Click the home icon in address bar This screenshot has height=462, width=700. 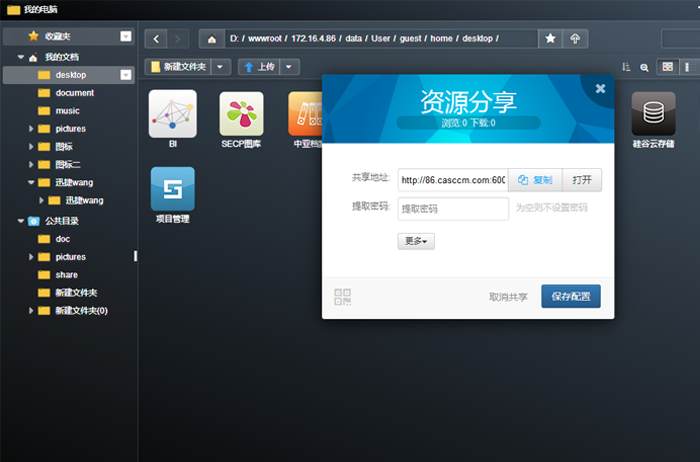point(211,38)
